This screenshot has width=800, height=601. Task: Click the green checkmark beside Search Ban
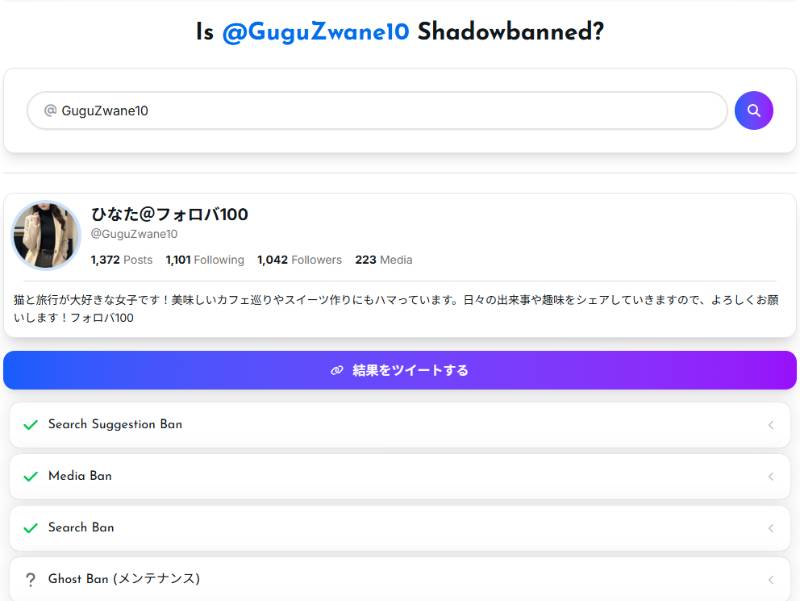pyautogui.click(x=31, y=528)
